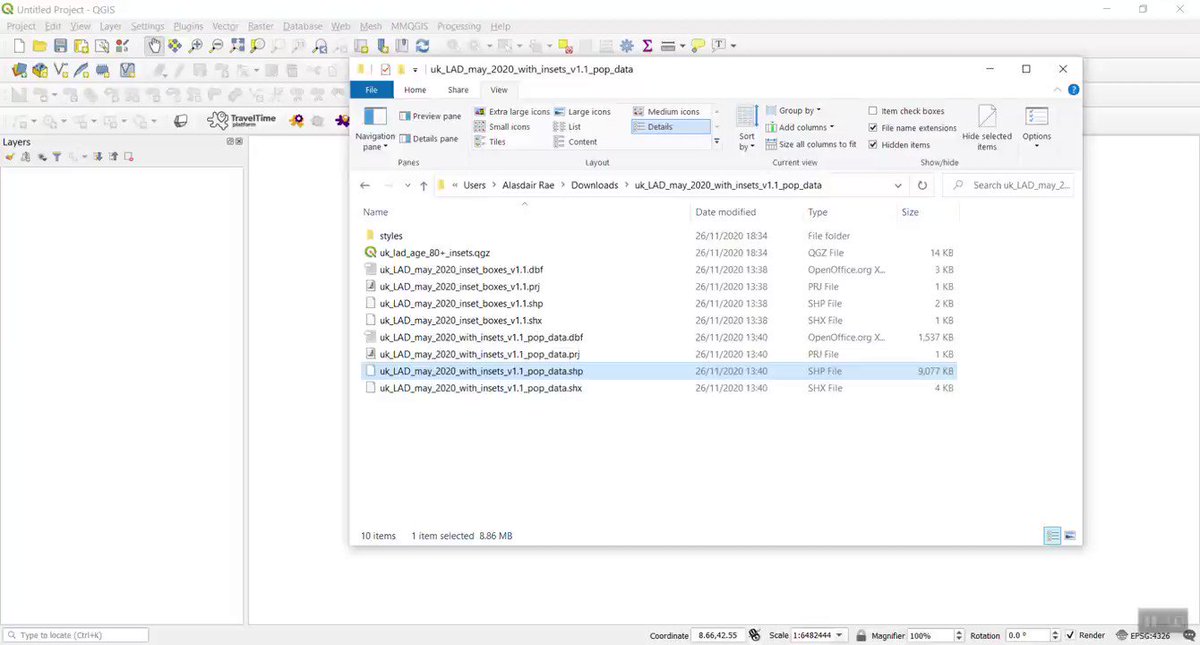Go up one folder level arrow

click(424, 186)
